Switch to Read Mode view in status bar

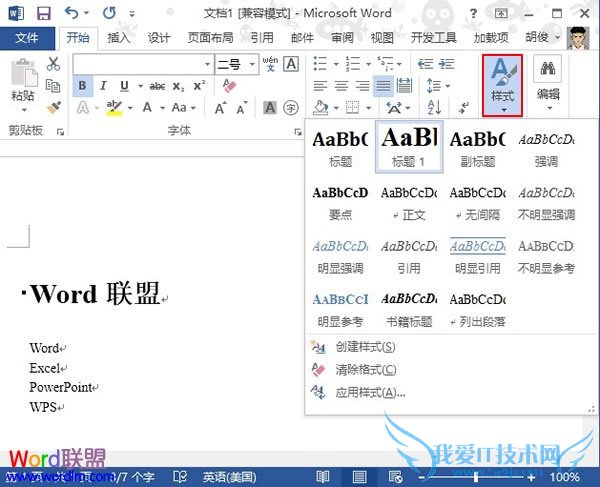pos(323,477)
